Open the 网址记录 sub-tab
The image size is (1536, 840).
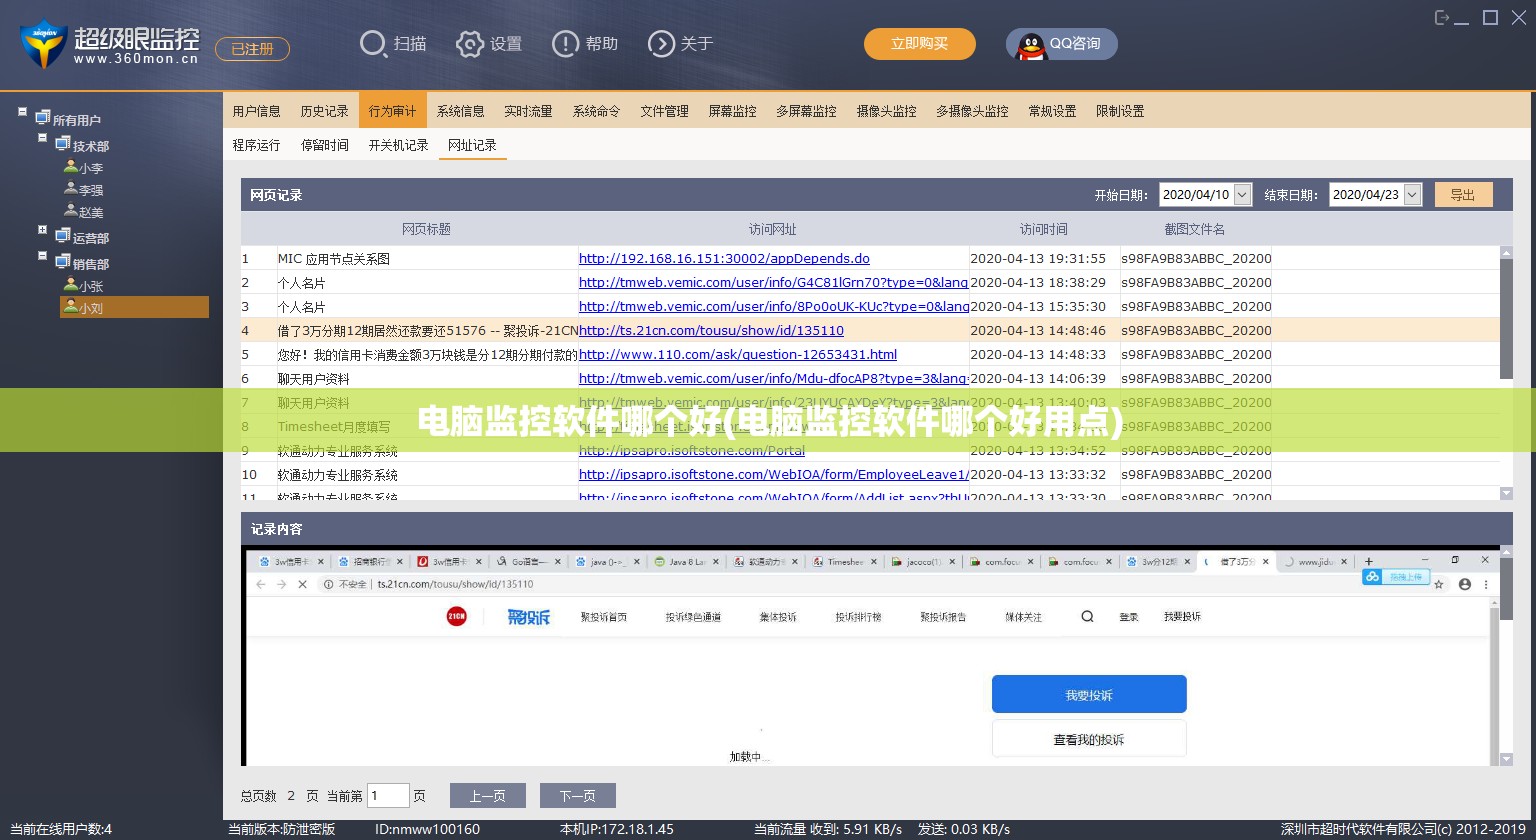[473, 145]
